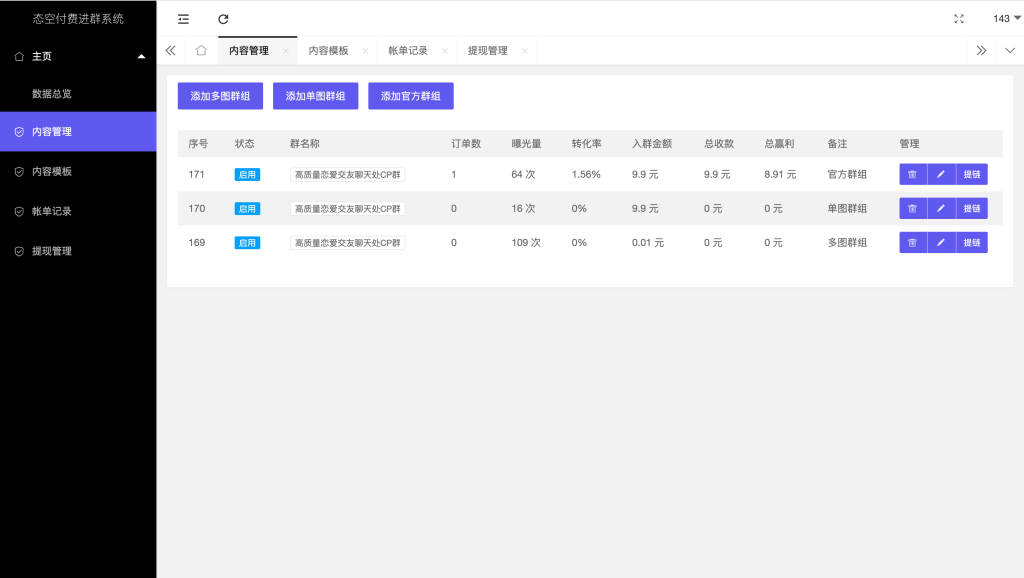Enter fullscreen via the expand icon top right

pyautogui.click(x=958, y=17)
